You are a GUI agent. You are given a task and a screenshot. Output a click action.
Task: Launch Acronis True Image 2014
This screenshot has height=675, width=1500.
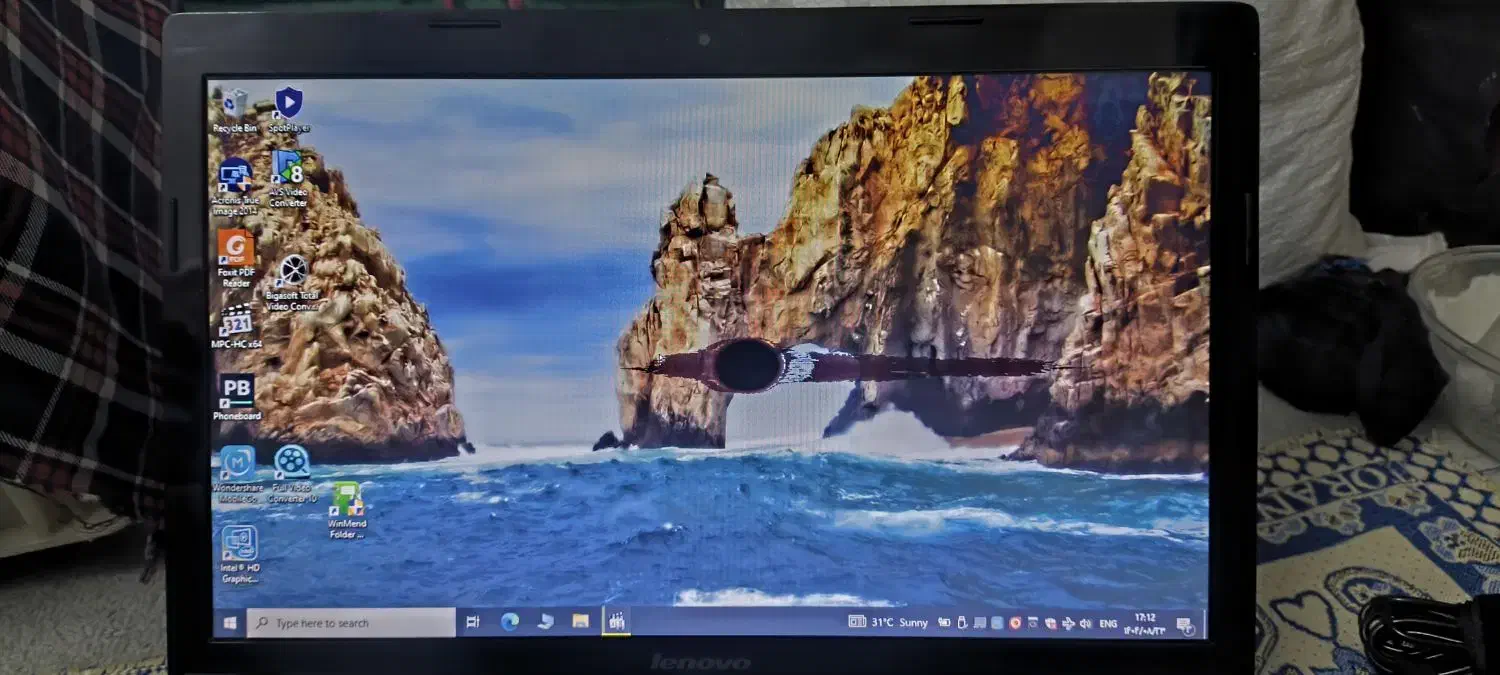[x=234, y=175]
